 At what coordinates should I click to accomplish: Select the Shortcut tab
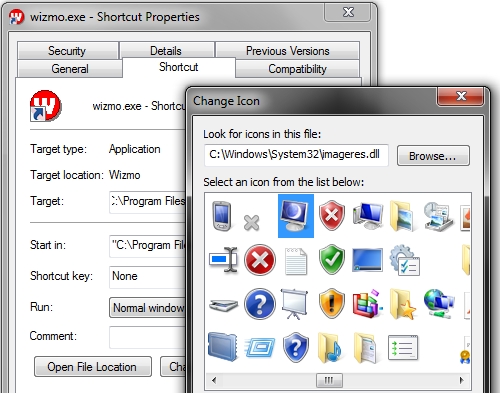pos(179,67)
